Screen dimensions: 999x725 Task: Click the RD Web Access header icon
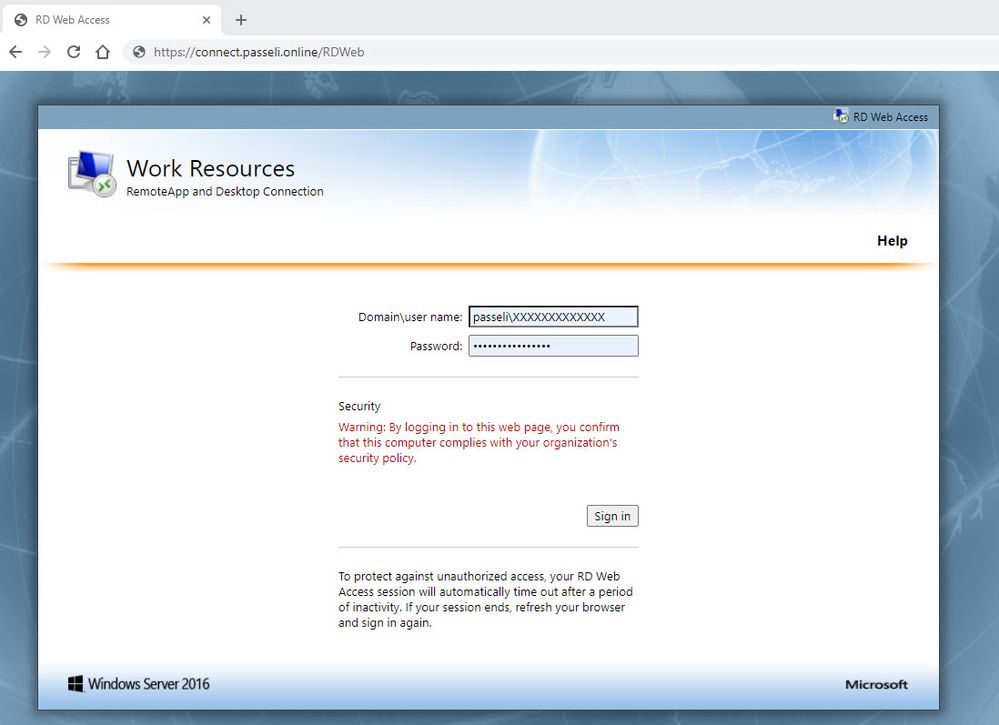coord(841,116)
